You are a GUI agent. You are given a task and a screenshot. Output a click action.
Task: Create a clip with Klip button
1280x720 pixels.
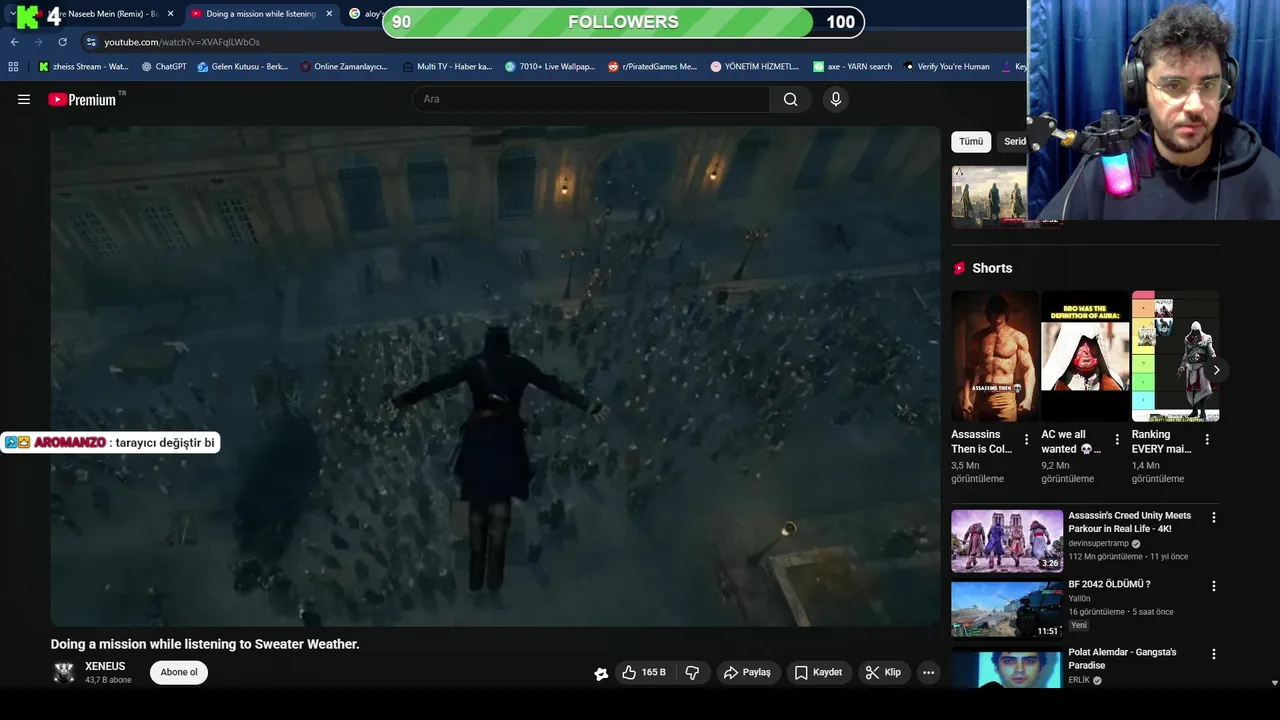(x=883, y=672)
